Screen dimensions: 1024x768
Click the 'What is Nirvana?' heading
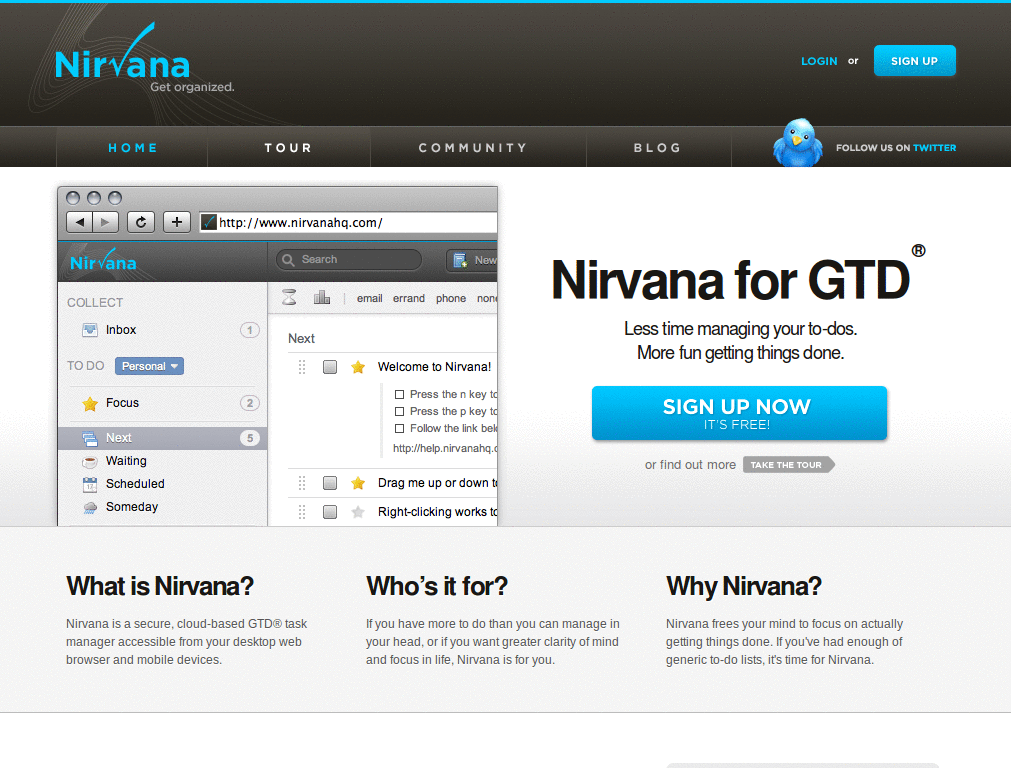tap(160, 586)
